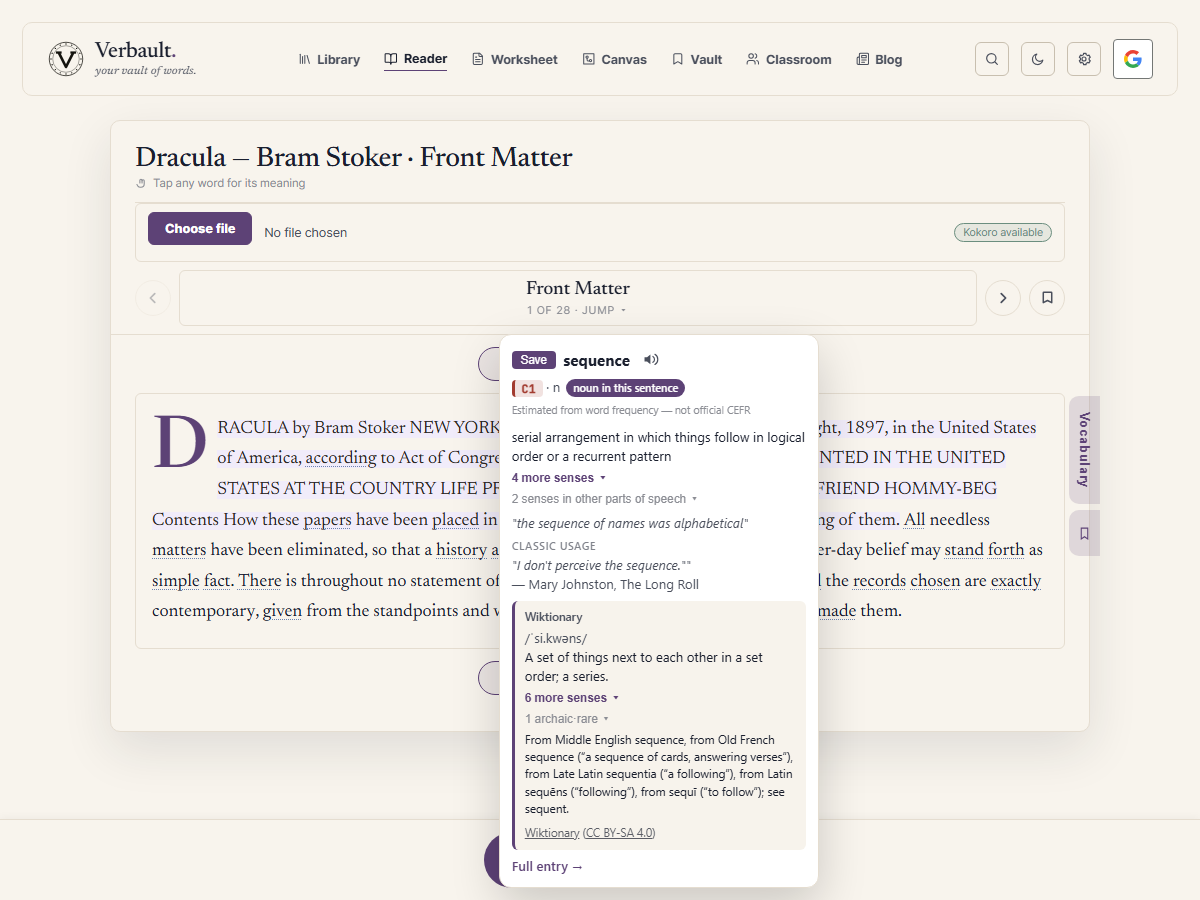Tap the word 'There' in text
This screenshot has height=900, width=1200.
click(260, 581)
